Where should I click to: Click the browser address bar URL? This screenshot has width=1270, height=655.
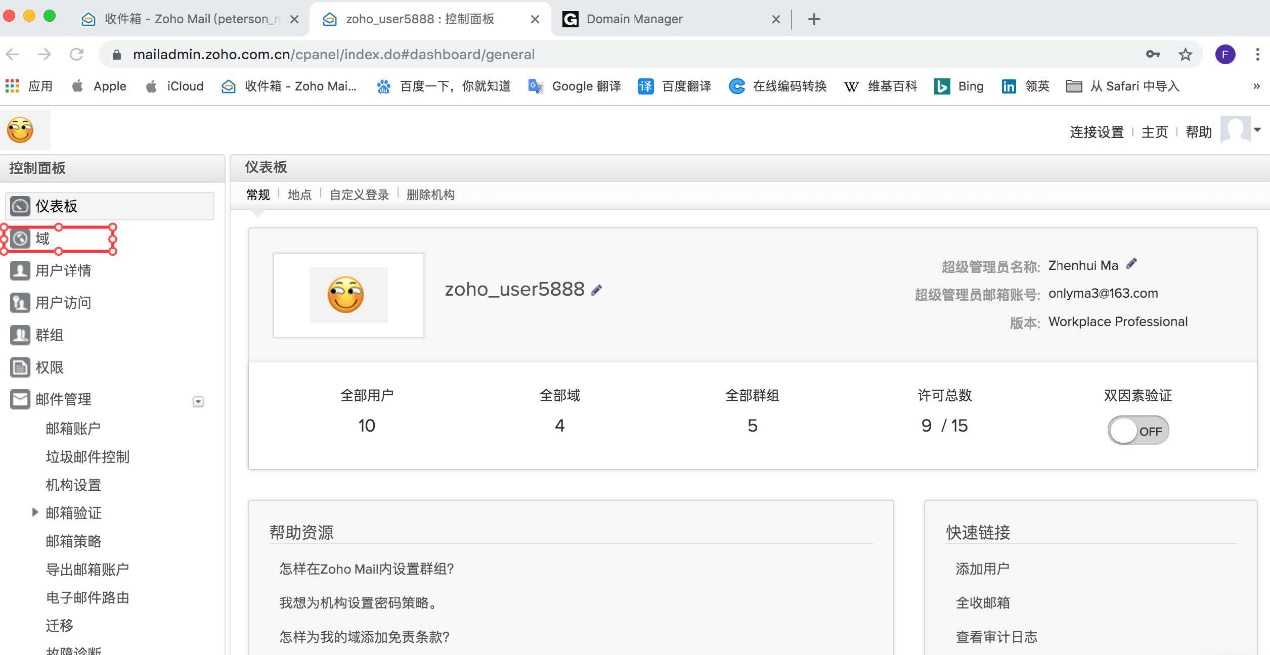tap(600, 54)
